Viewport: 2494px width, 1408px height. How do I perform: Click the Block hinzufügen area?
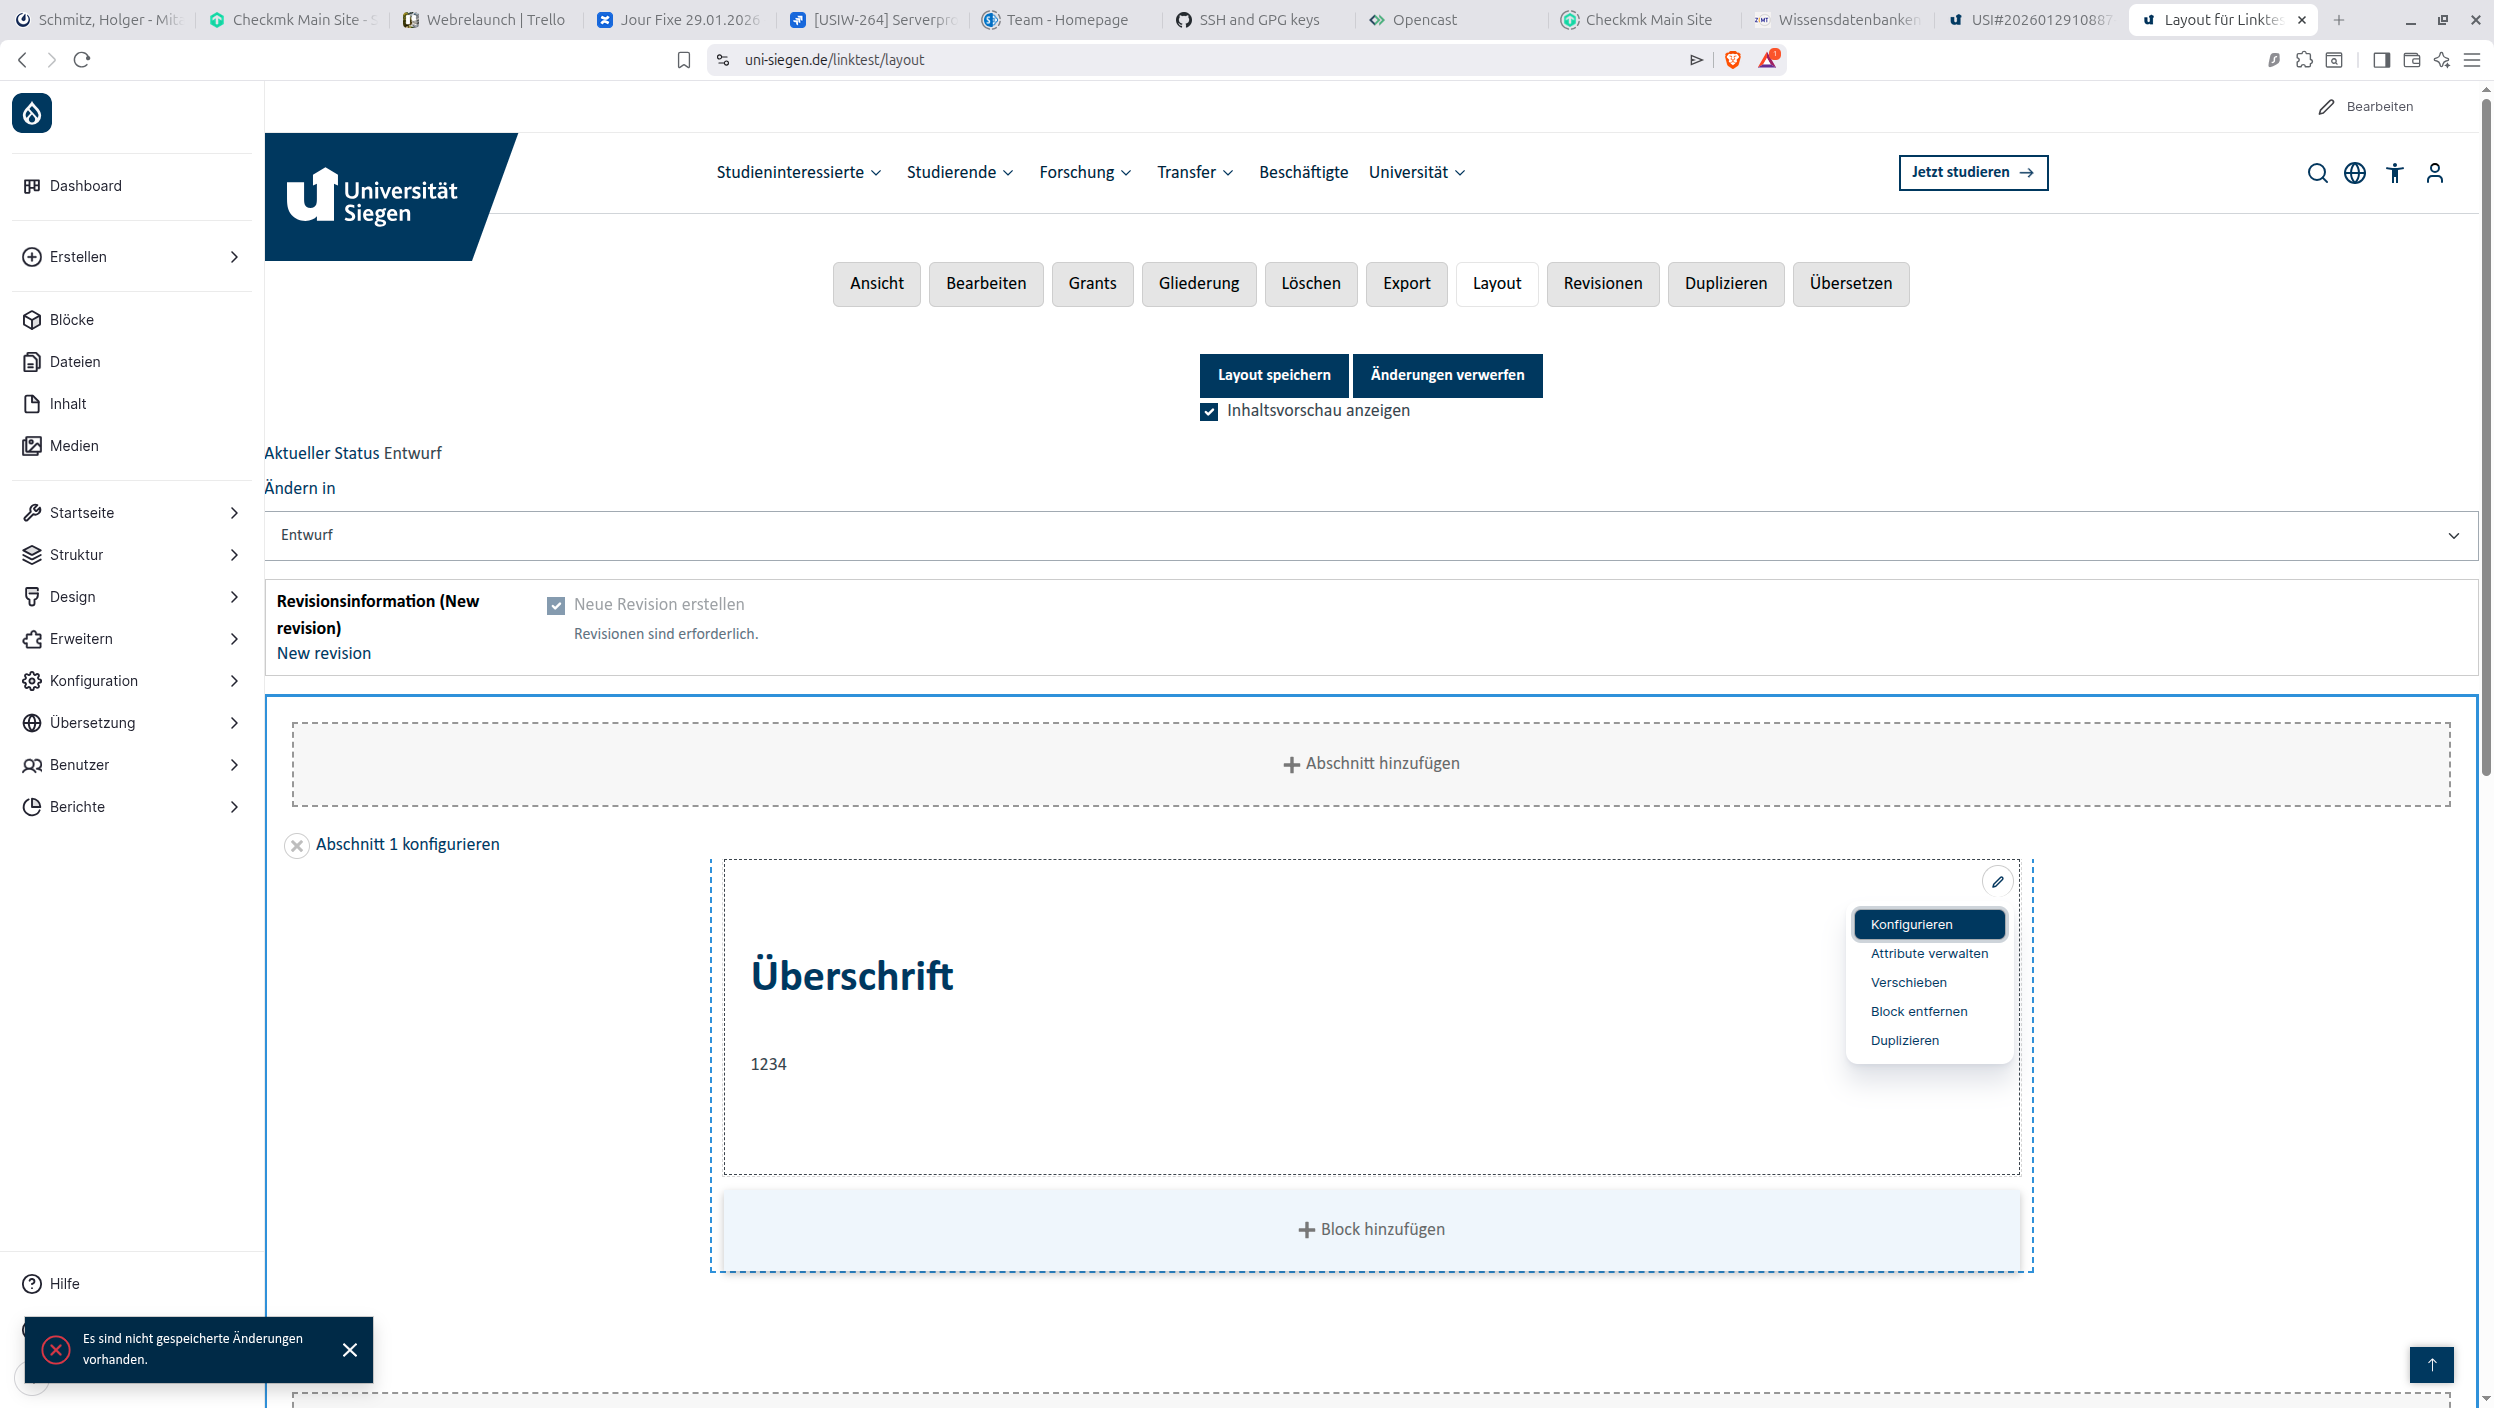1371,1230
